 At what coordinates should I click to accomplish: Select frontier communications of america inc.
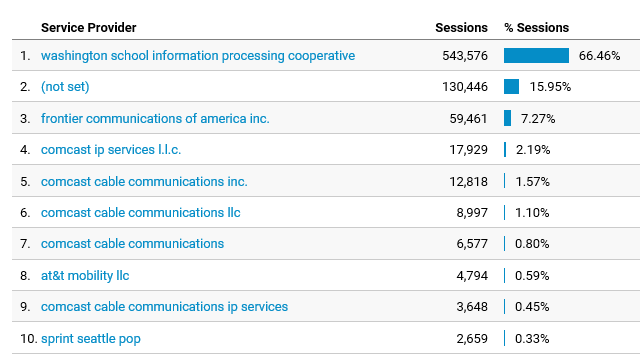point(155,118)
